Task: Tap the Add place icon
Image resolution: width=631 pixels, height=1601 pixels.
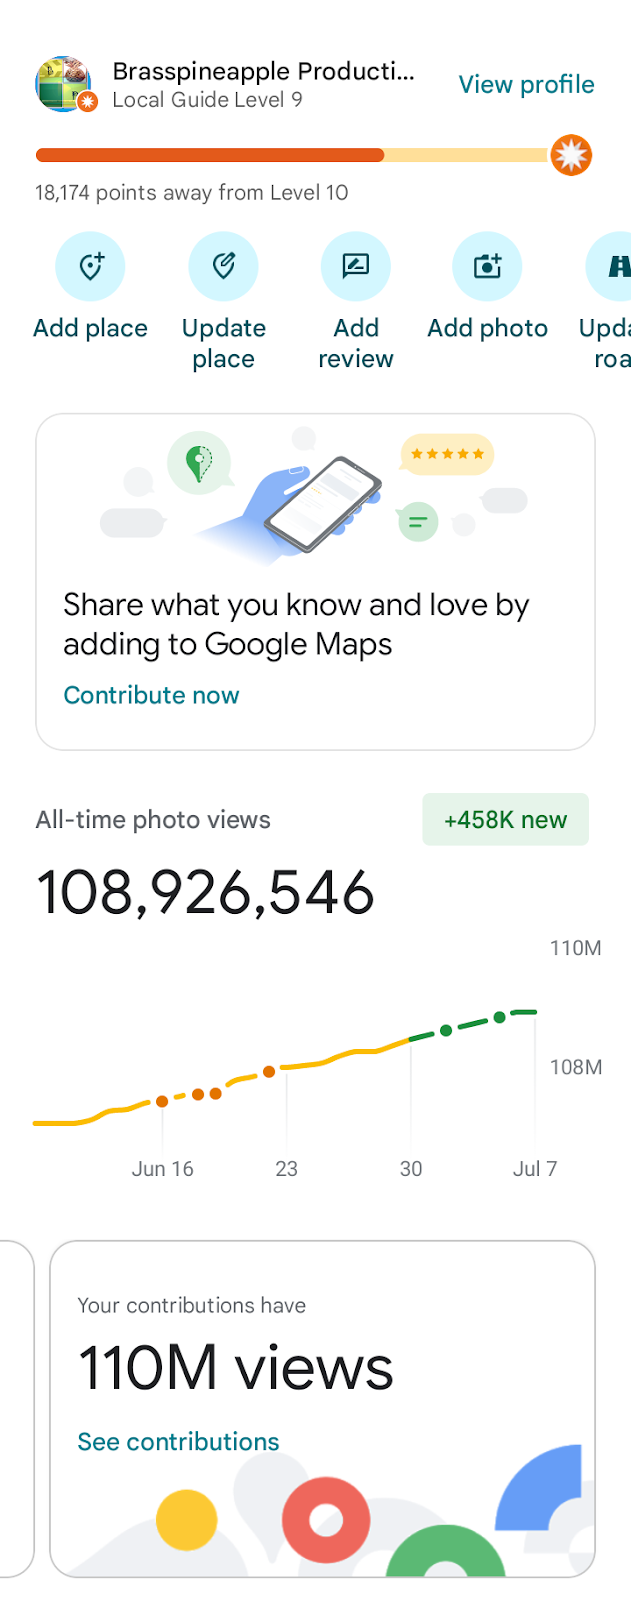Action: click(90, 266)
